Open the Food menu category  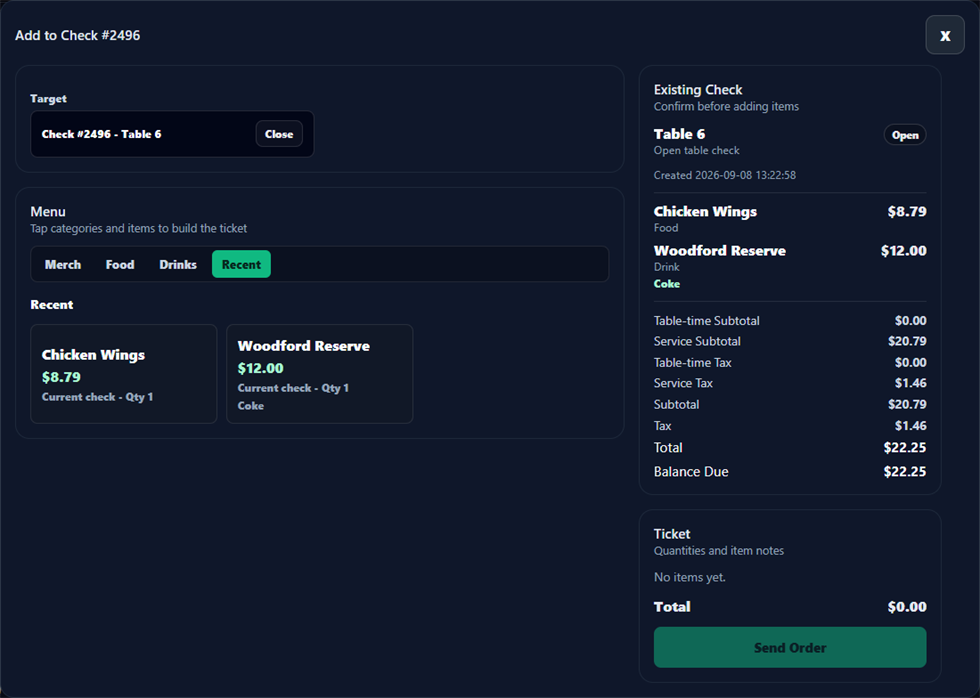click(120, 264)
